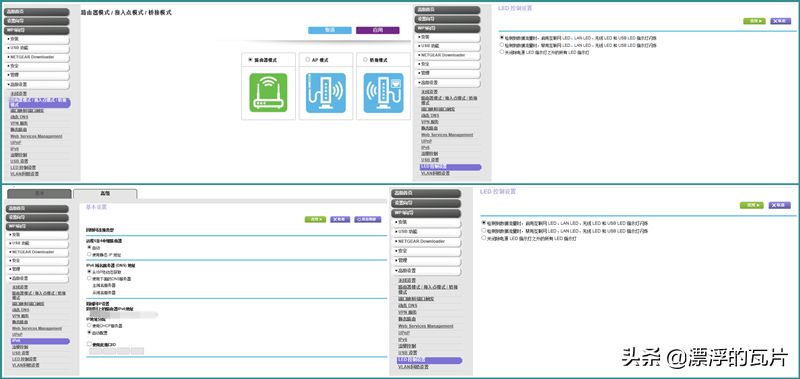Select the AP 模式 radio button
The image size is (800, 379).
click(x=308, y=60)
